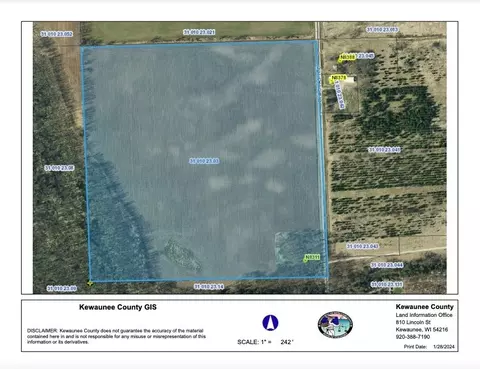Image resolution: width=480 pixels, height=369 pixels.
Task: Click the green address marker inside the highlighted parcel
Action: click(312, 258)
